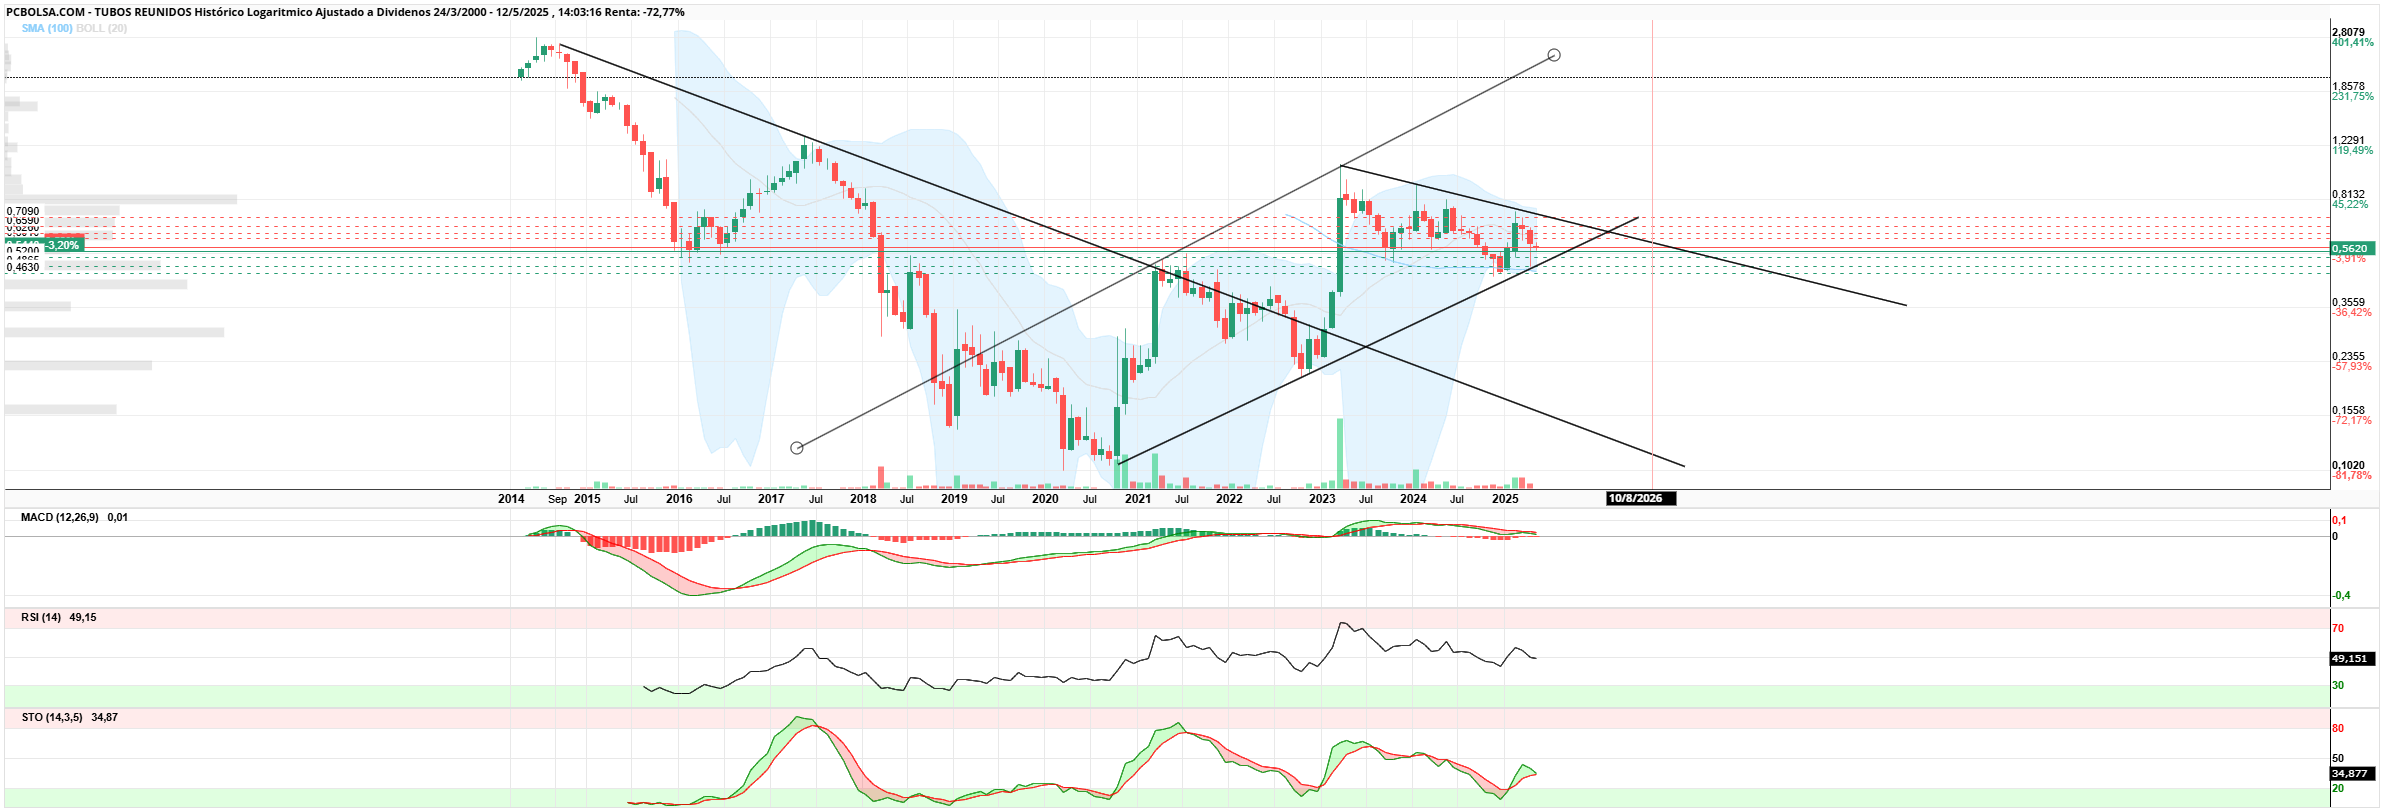Click the SMA (100) indicator label
Viewport: 2384px width, 812px height.
(x=47, y=28)
